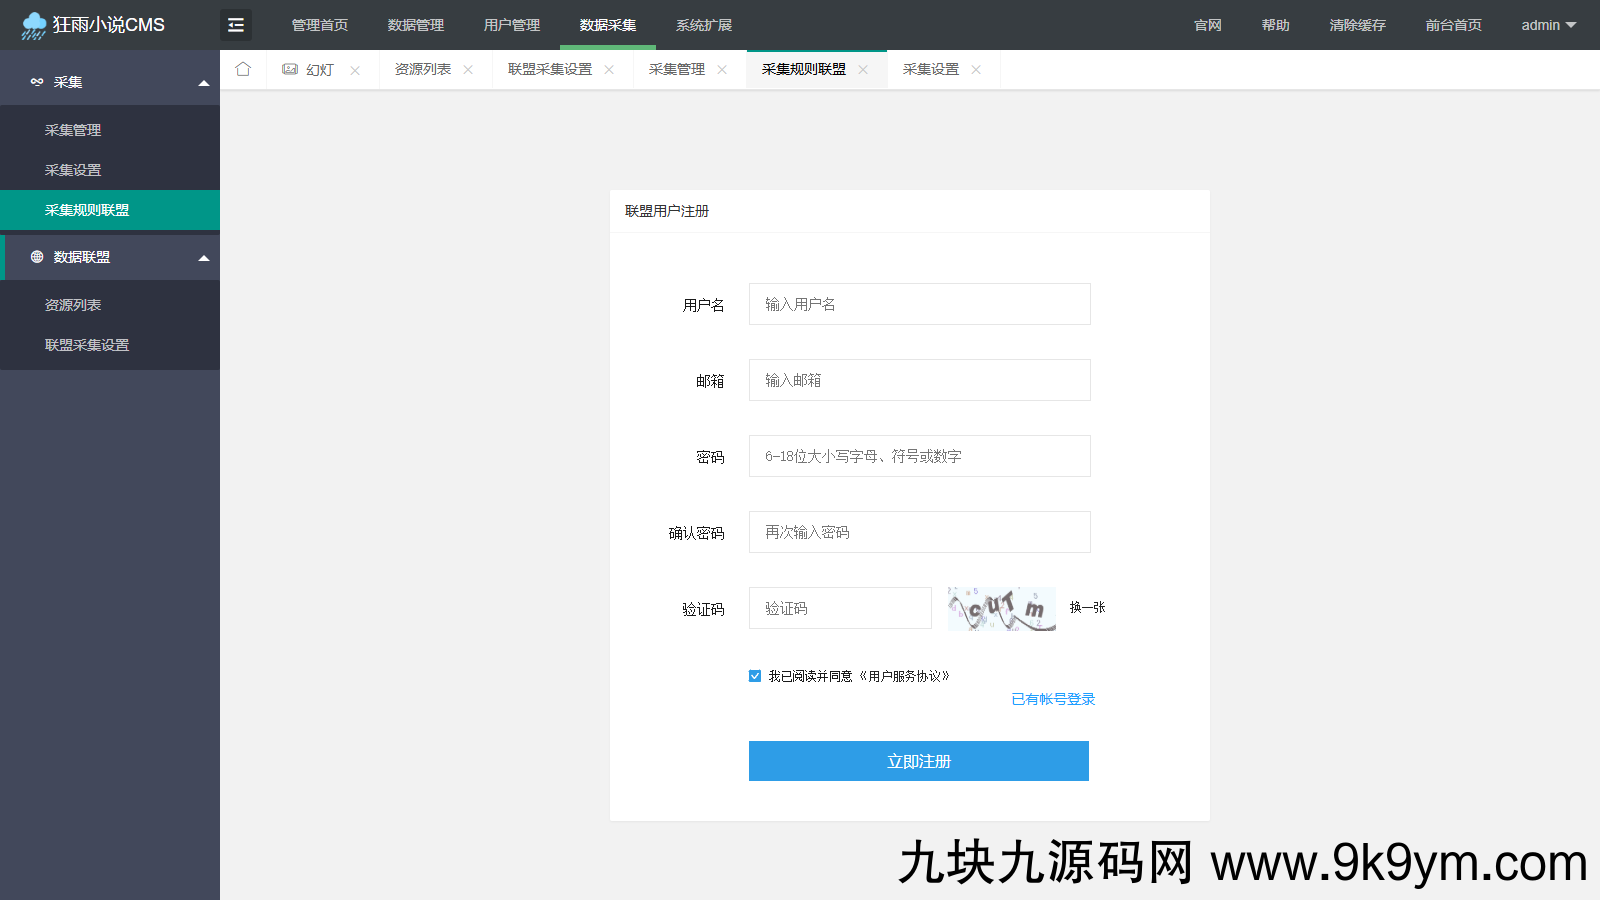The image size is (1600, 900).
Task: Click the 立即注册 button
Action: click(918, 761)
